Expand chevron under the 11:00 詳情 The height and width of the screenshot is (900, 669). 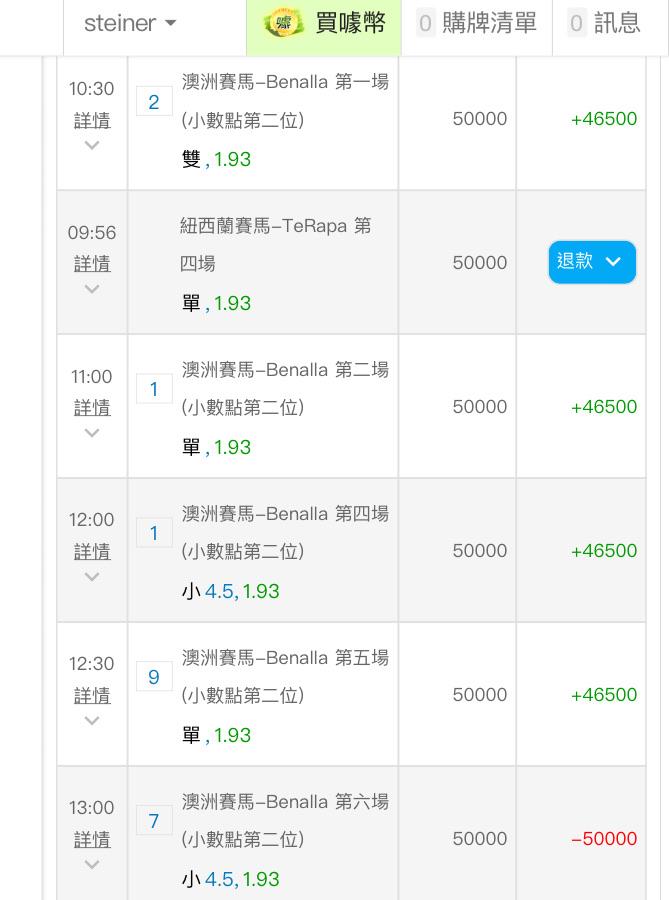[92, 433]
